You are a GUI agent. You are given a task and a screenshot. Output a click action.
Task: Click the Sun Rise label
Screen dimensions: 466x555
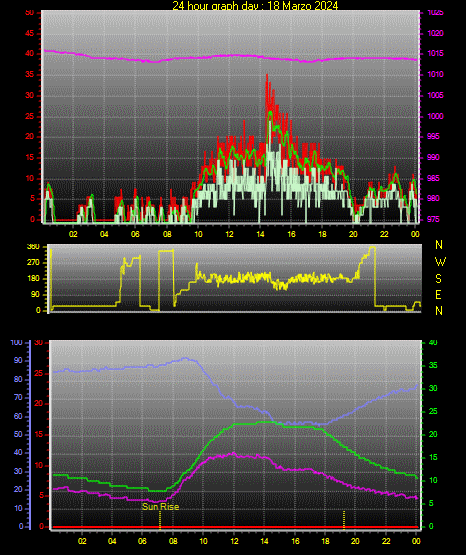[160, 507]
